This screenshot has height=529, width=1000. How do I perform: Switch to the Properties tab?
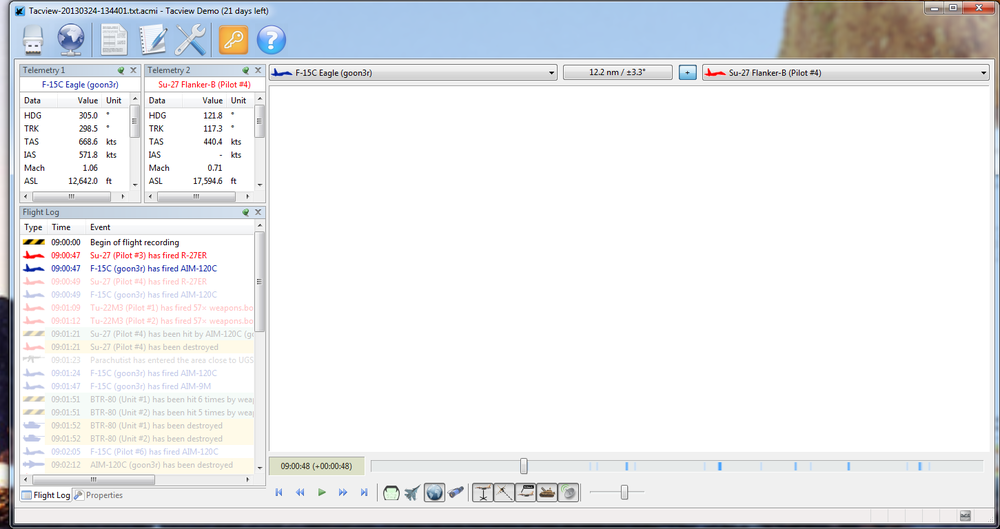point(98,495)
